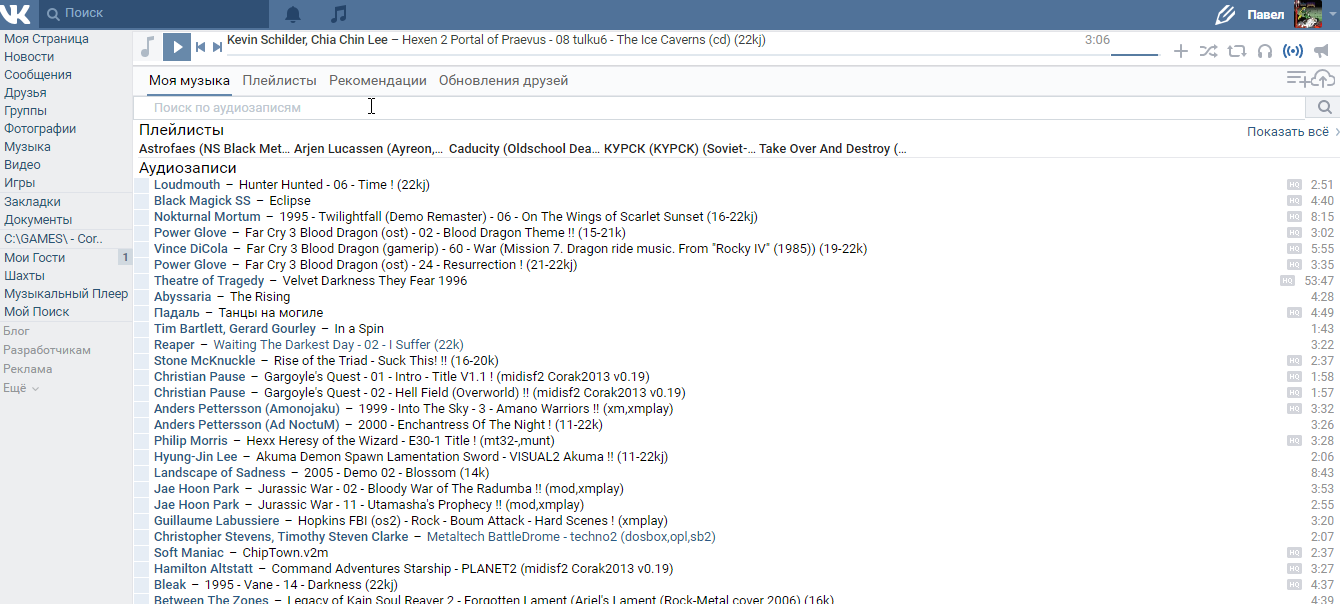Open Новости in sidebar
This screenshot has width=1340, height=604.
pos(29,57)
